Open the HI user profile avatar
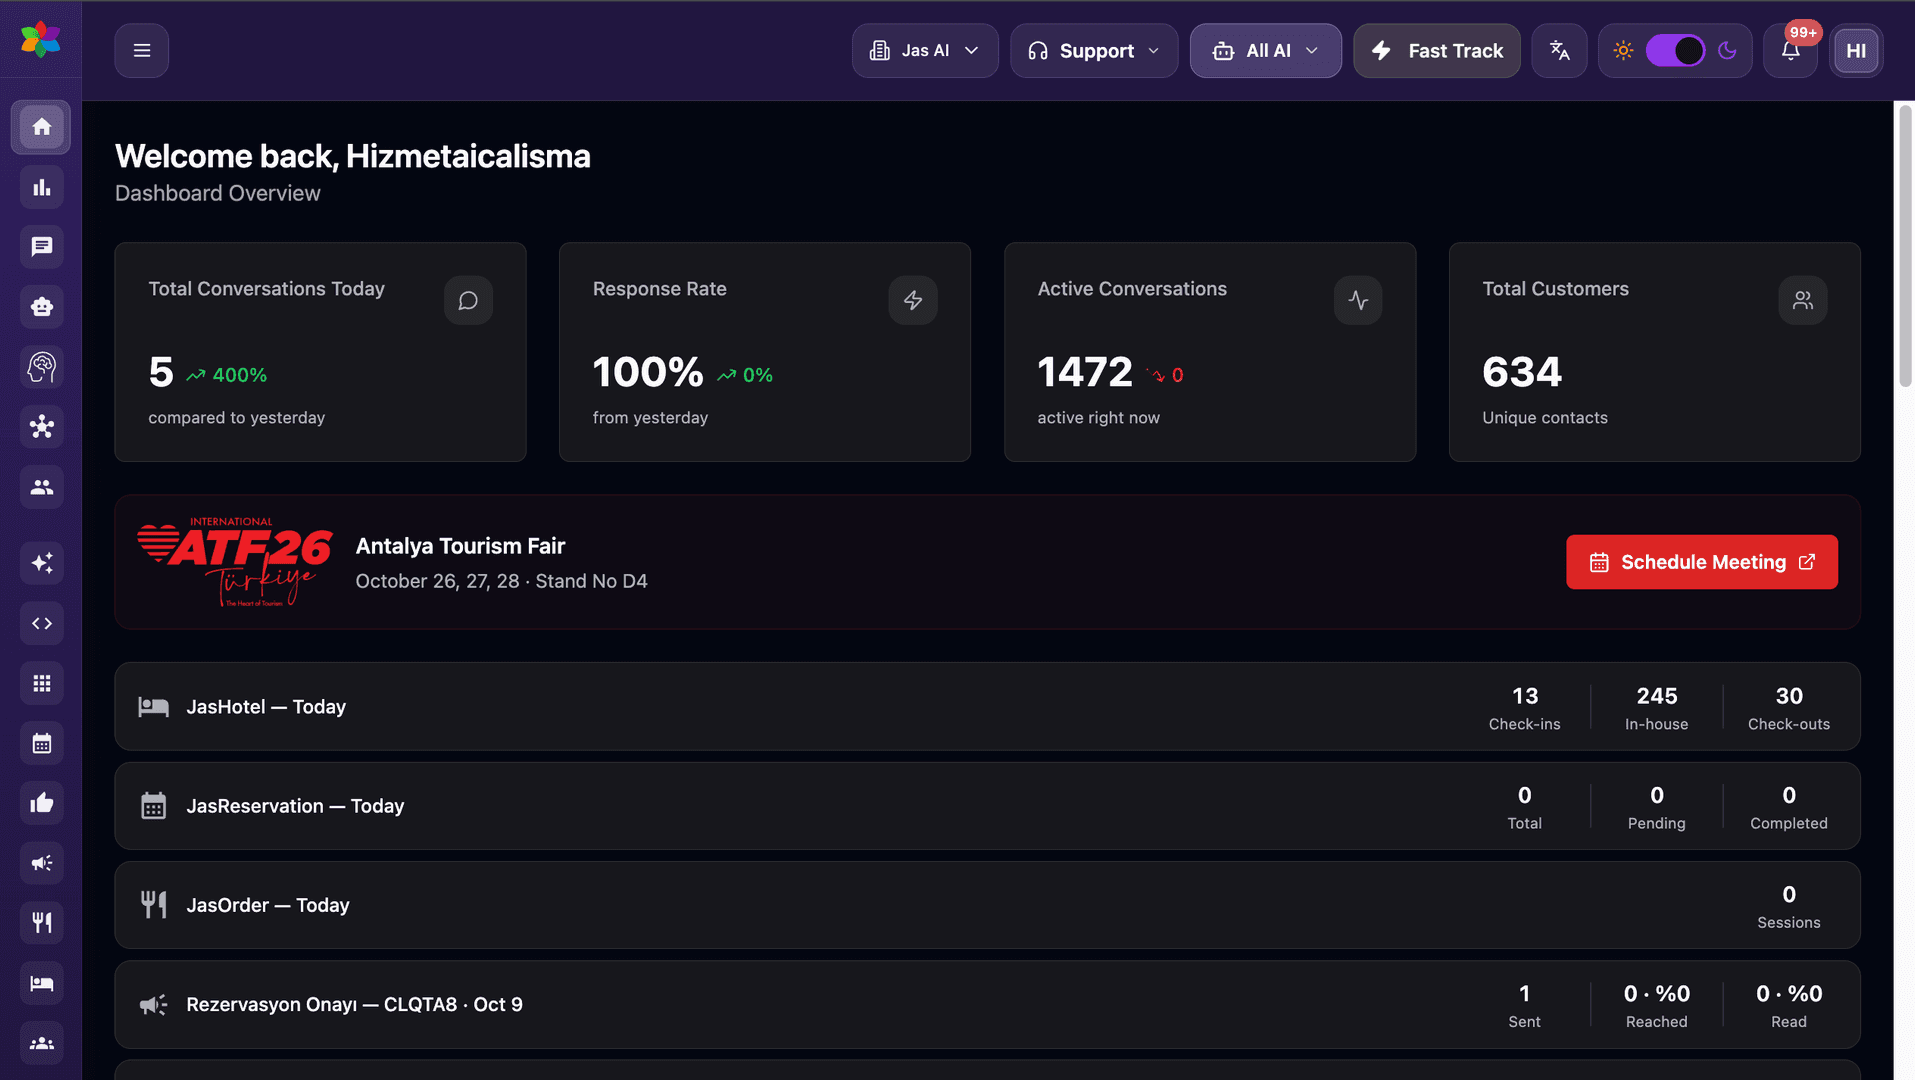The width and height of the screenshot is (1915, 1080). tap(1857, 51)
